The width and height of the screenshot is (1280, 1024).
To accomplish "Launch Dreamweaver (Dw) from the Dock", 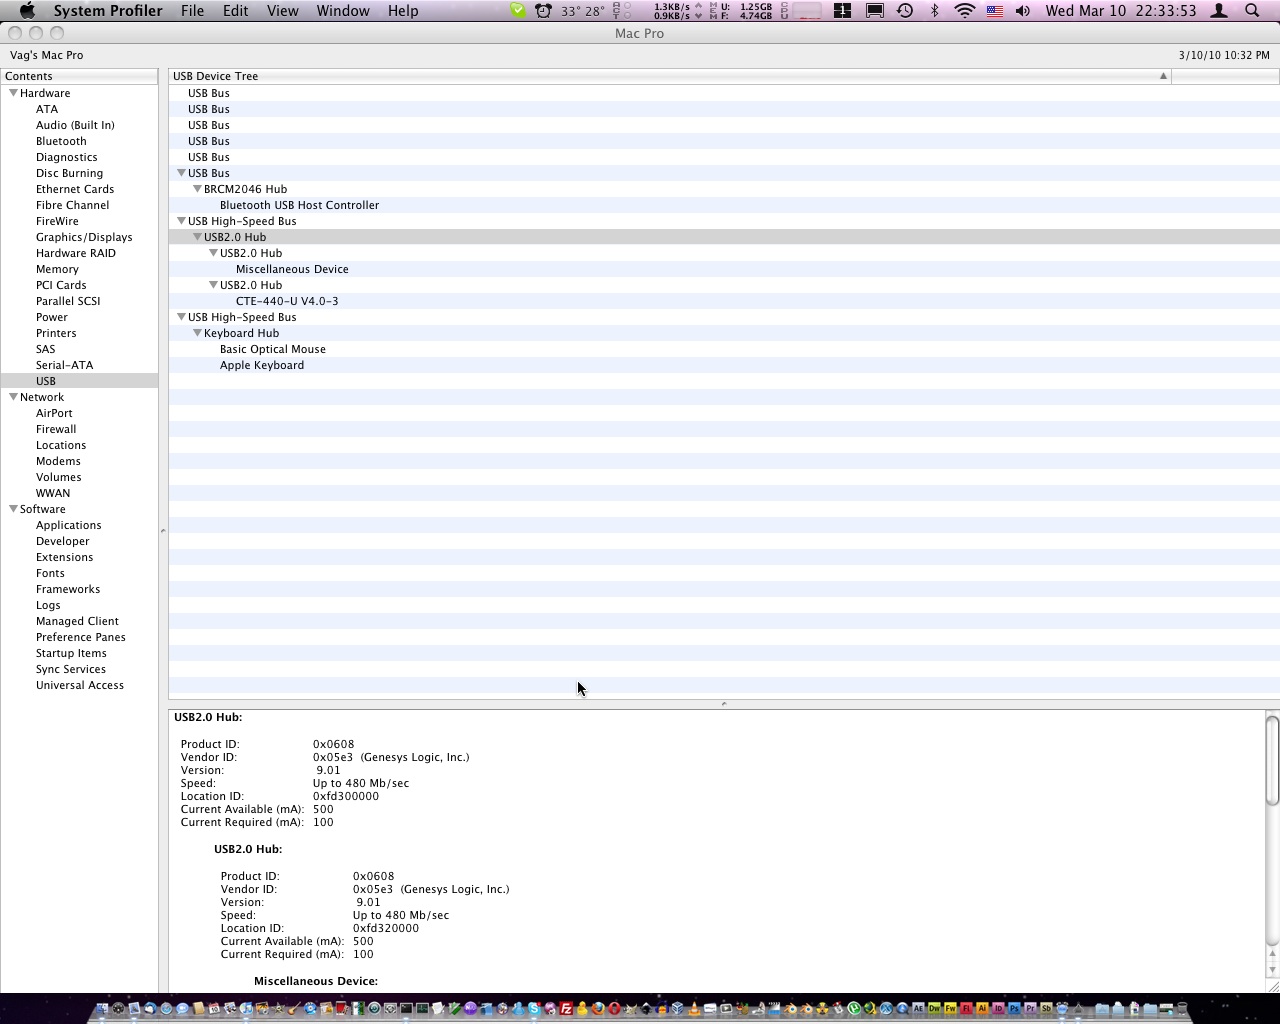I will click(x=934, y=1009).
